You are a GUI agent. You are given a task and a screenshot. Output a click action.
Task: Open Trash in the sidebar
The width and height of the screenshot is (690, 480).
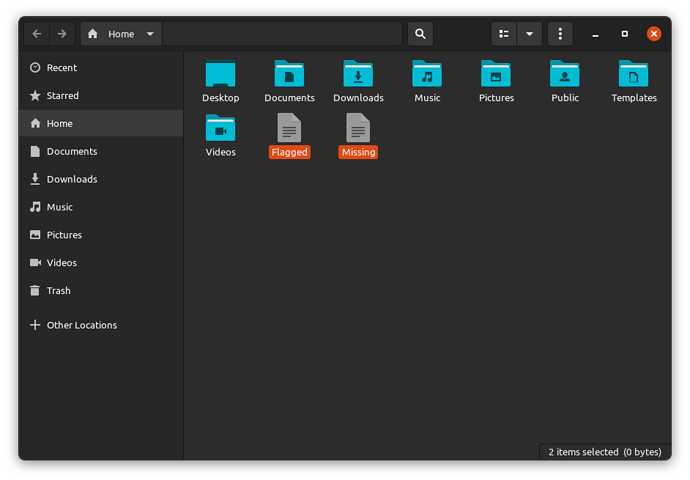pos(101,290)
